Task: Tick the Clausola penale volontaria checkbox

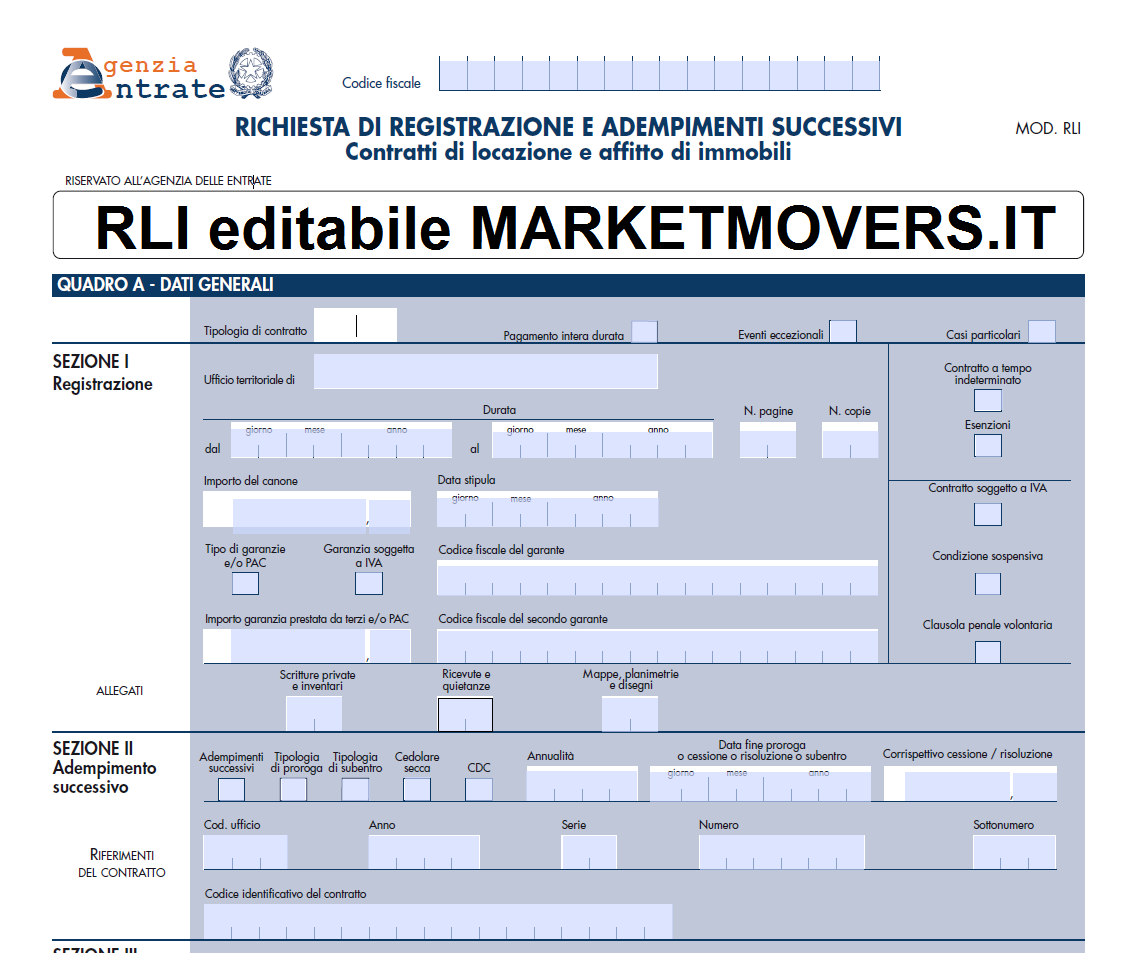Action: [987, 651]
